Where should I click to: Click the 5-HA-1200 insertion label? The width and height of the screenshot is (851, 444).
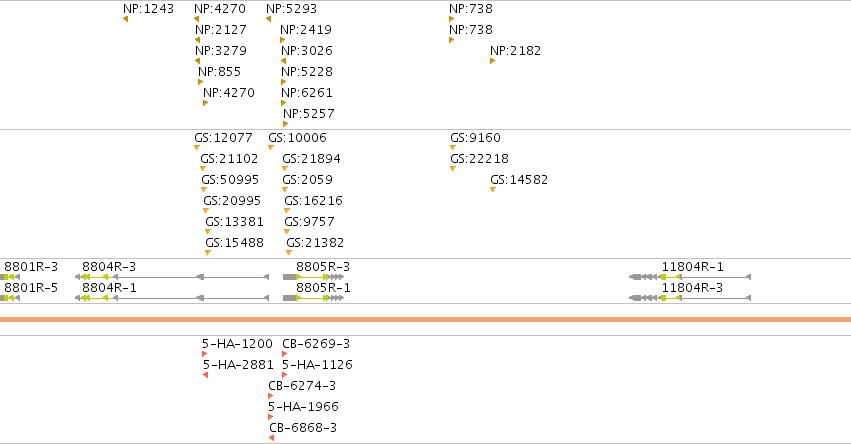click(x=237, y=344)
